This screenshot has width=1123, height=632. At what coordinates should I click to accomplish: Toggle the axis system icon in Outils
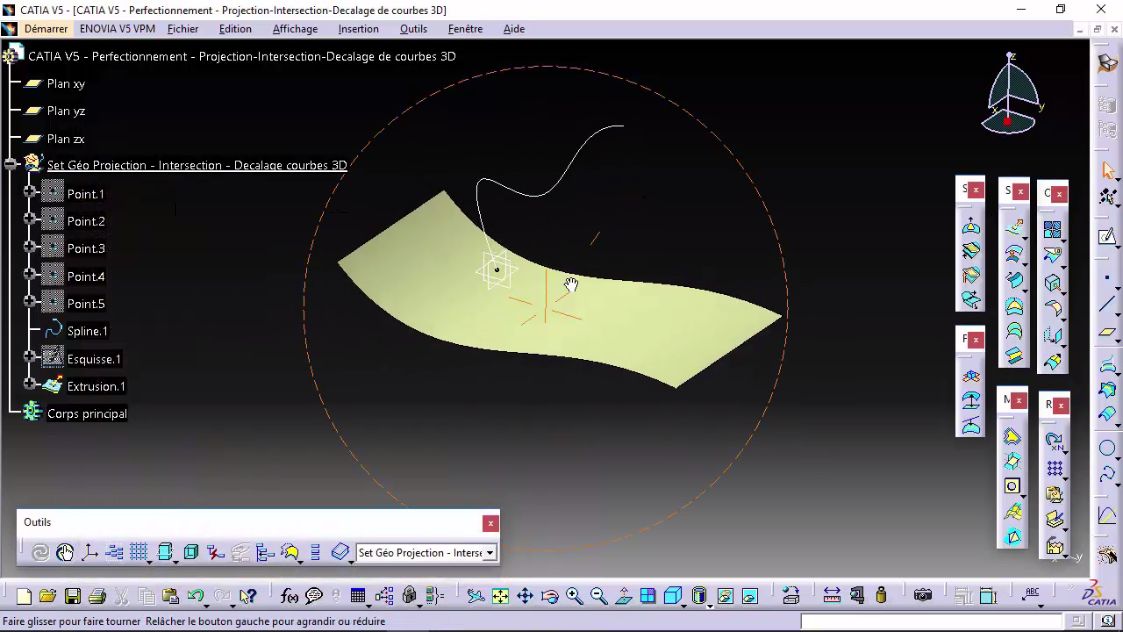pos(90,552)
